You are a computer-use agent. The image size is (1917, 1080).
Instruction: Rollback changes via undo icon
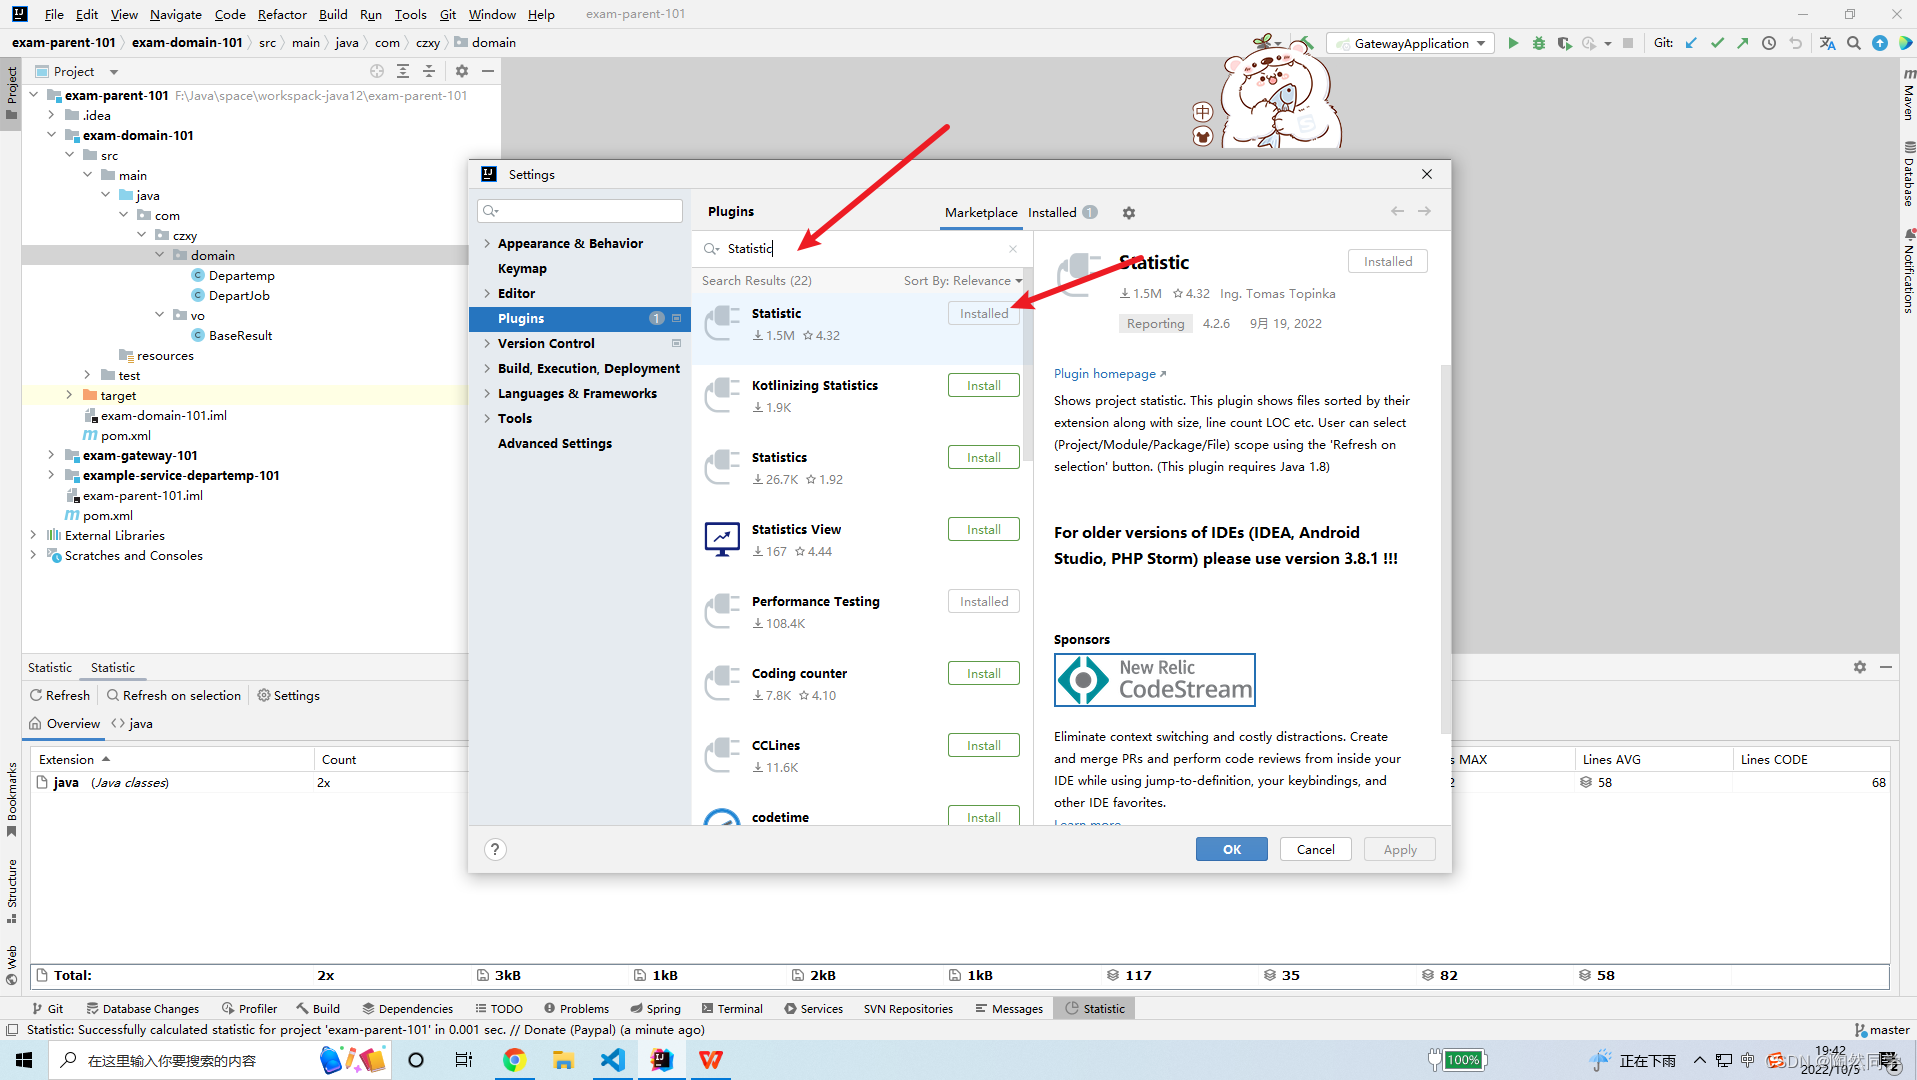tap(1795, 43)
